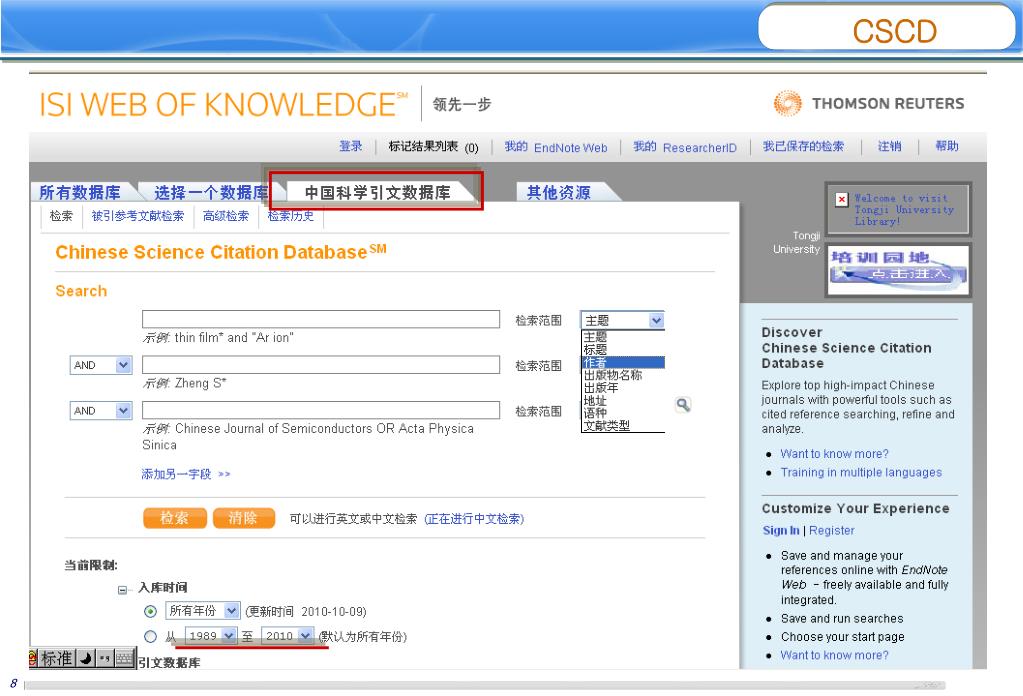Choose 地址 in the dropdown list
The width and height of the screenshot is (1023, 696).
(x=622, y=401)
